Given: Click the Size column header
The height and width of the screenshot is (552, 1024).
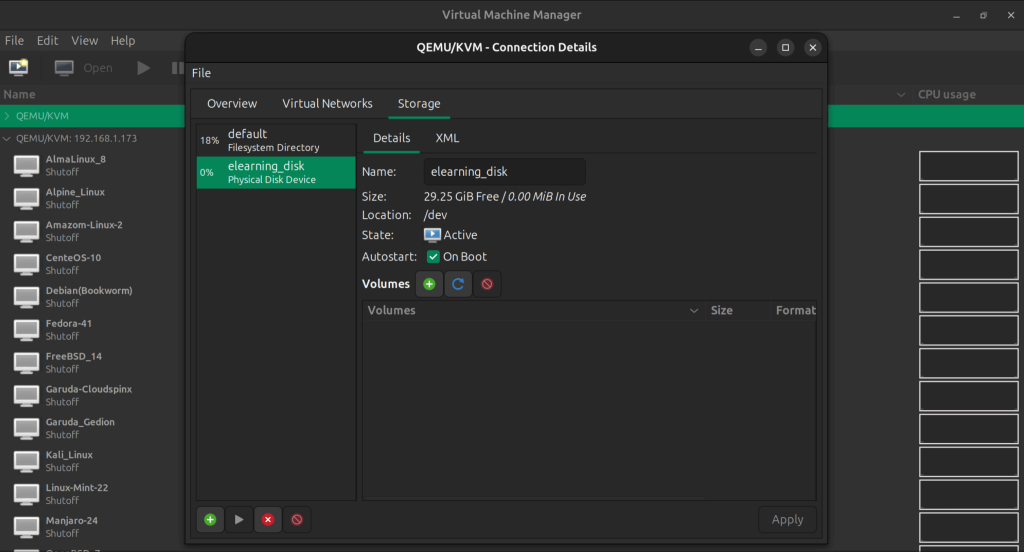Looking at the screenshot, I should [737, 311].
